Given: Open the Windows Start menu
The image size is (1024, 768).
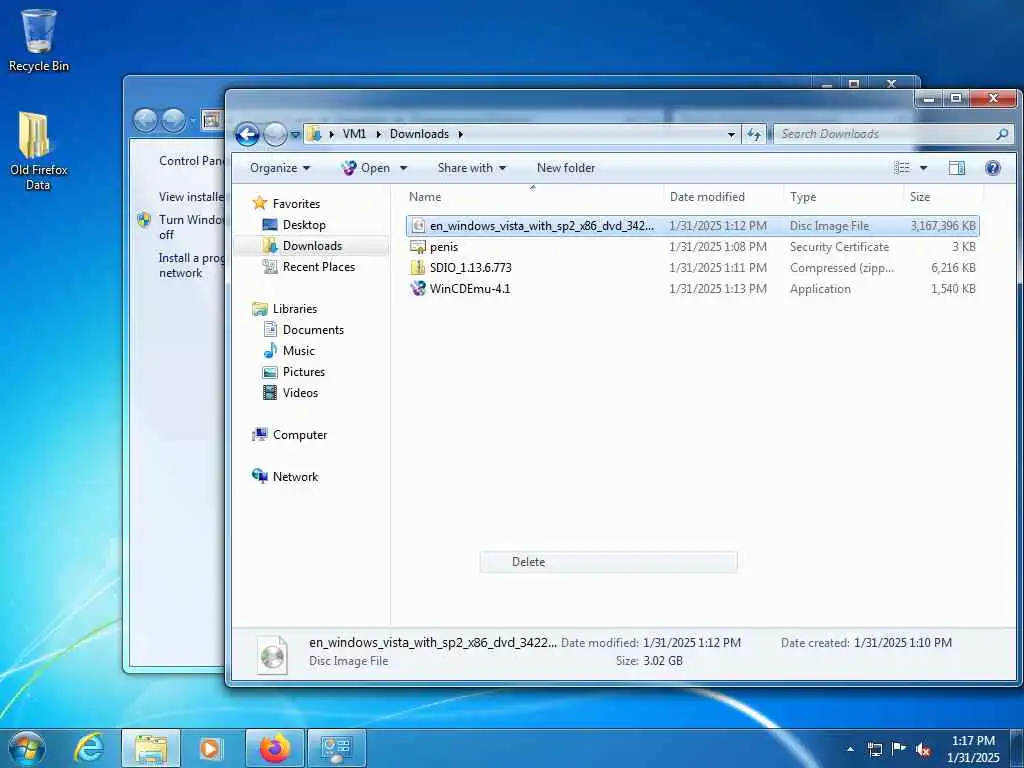Looking at the screenshot, I should tap(27, 748).
